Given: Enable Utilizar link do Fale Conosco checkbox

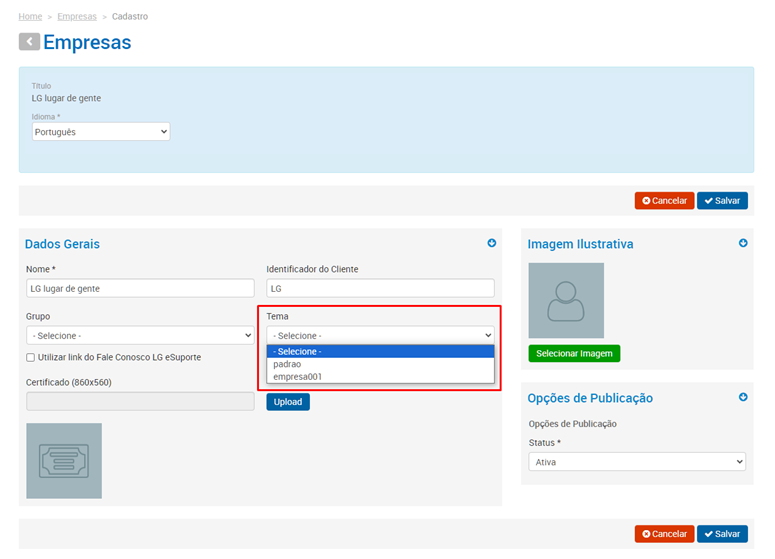Looking at the screenshot, I should point(31,357).
